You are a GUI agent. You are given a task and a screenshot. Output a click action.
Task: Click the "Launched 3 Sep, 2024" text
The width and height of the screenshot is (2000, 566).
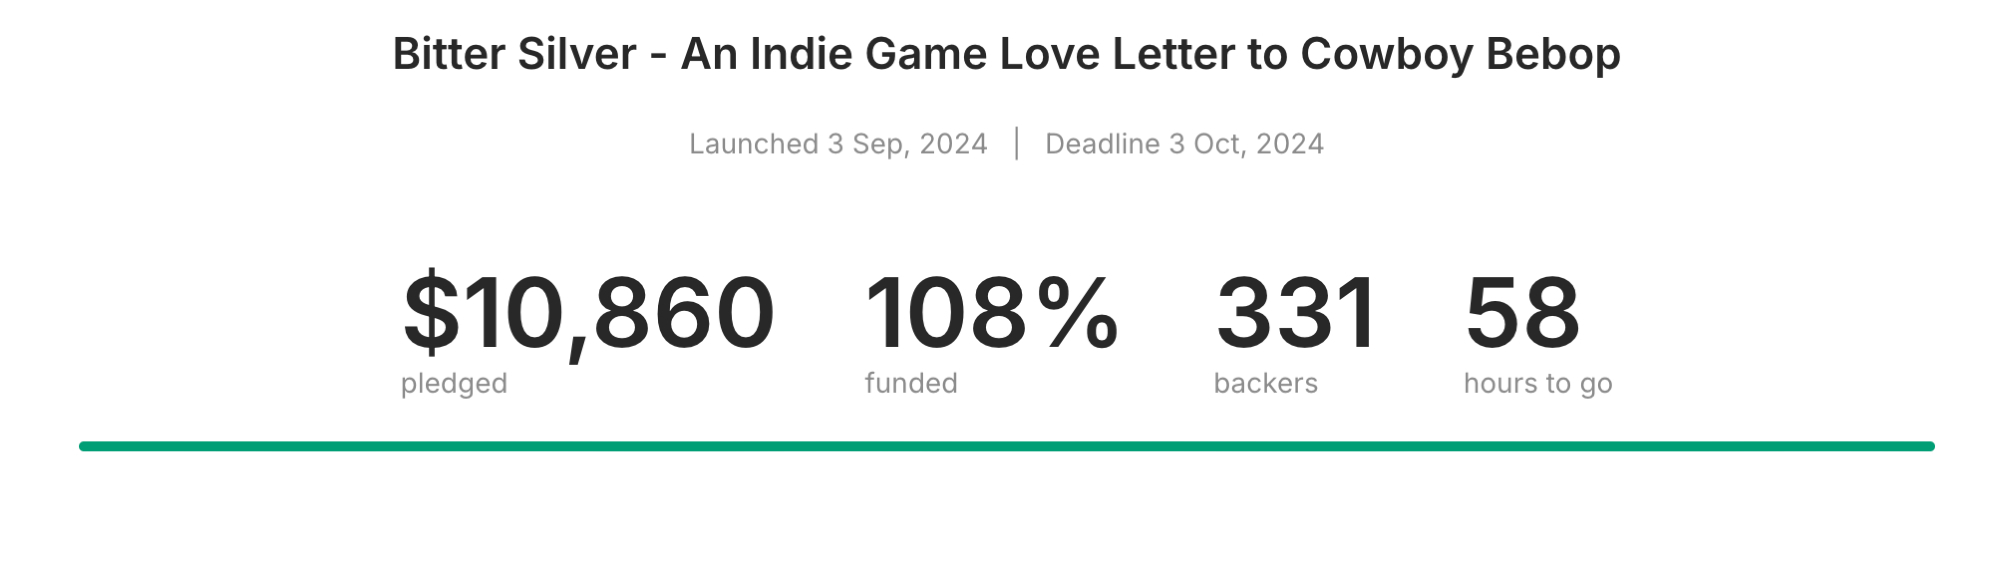pyautogui.click(x=838, y=144)
